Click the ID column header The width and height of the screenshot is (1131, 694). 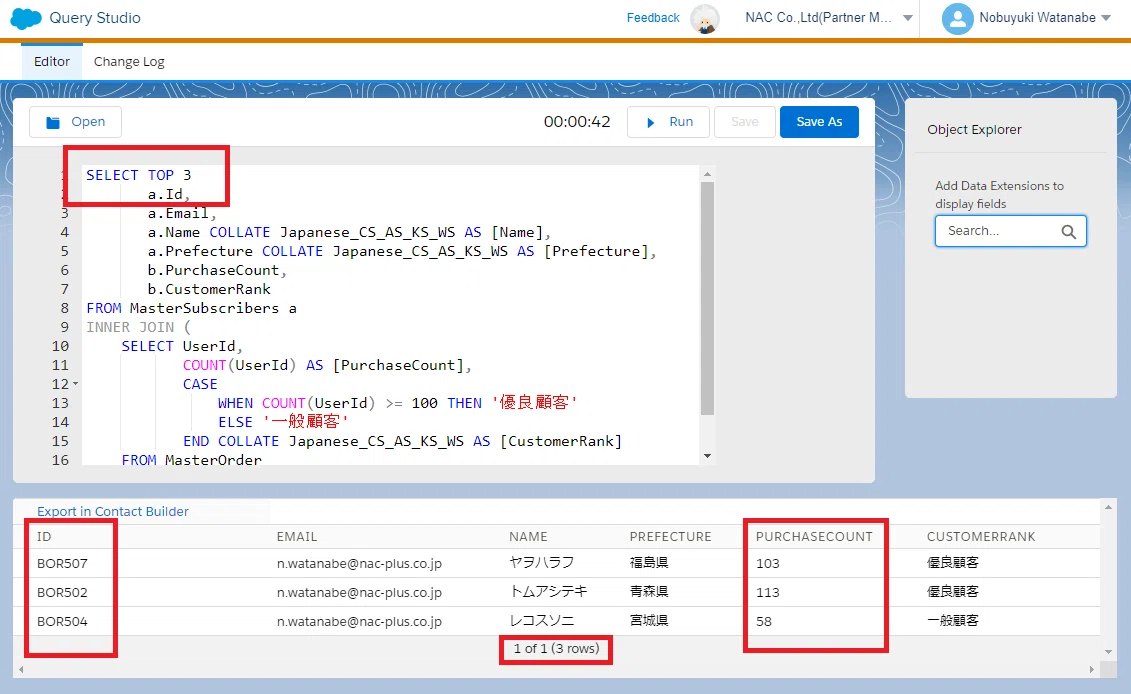(x=44, y=537)
